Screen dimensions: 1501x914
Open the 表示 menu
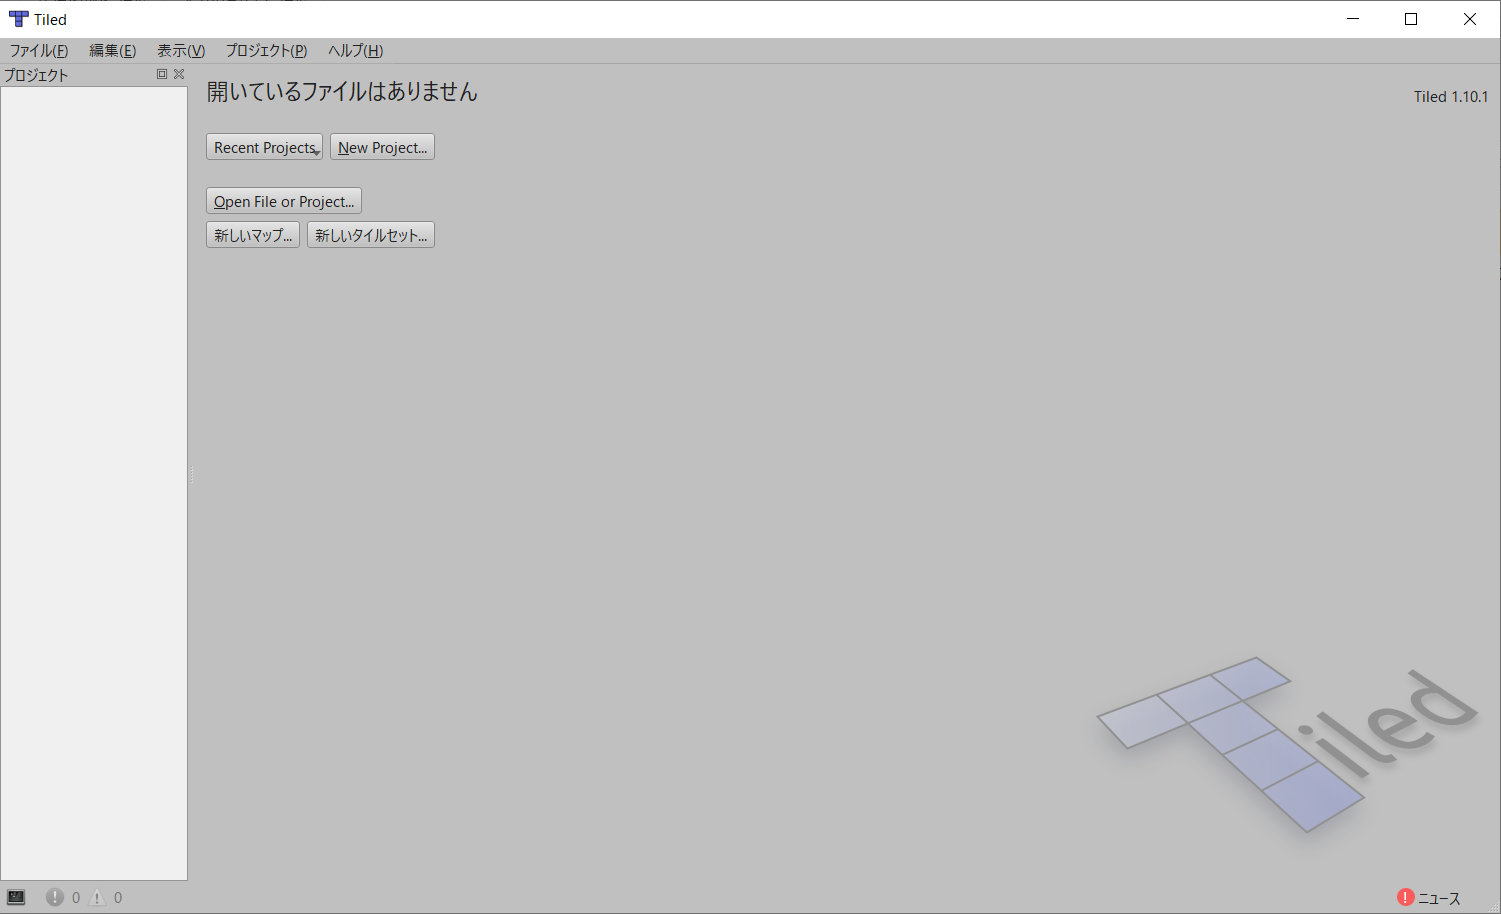[180, 50]
